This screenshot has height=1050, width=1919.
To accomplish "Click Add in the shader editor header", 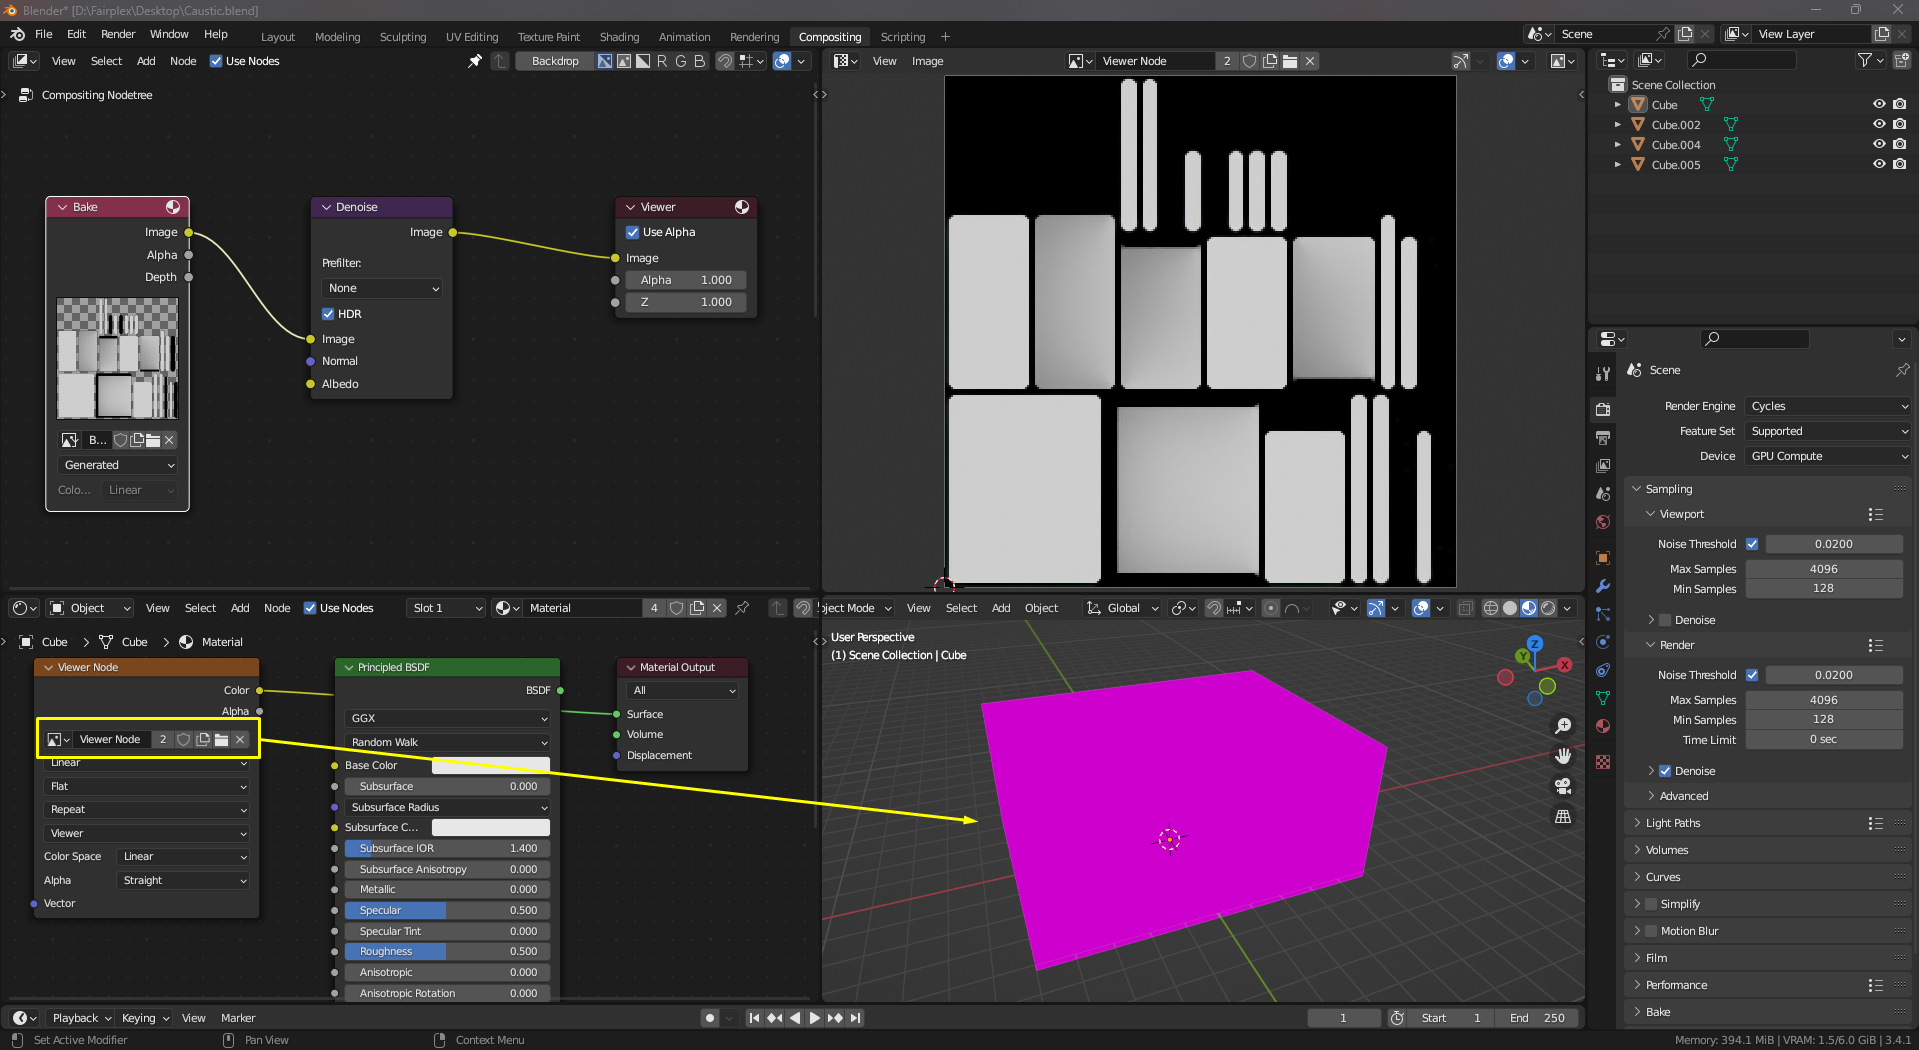I will 240,608.
